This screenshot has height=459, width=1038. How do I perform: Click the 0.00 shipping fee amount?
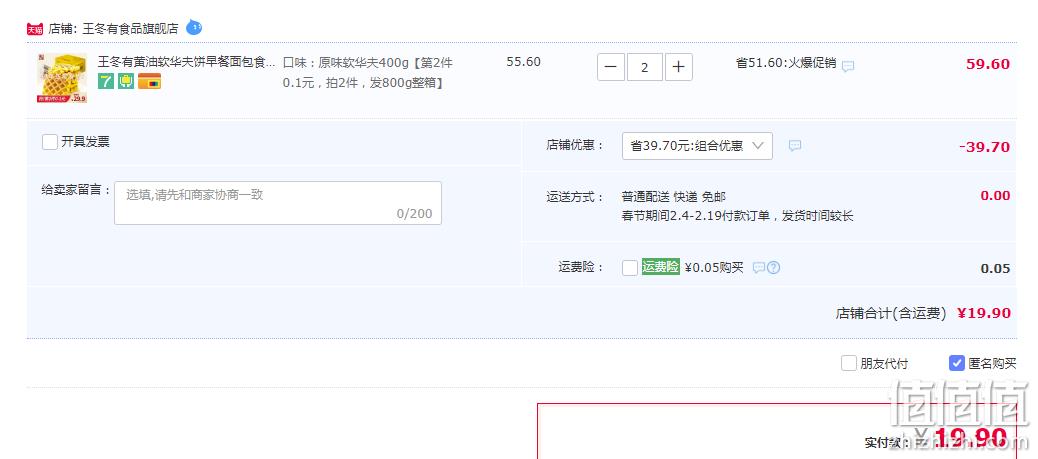(x=995, y=196)
